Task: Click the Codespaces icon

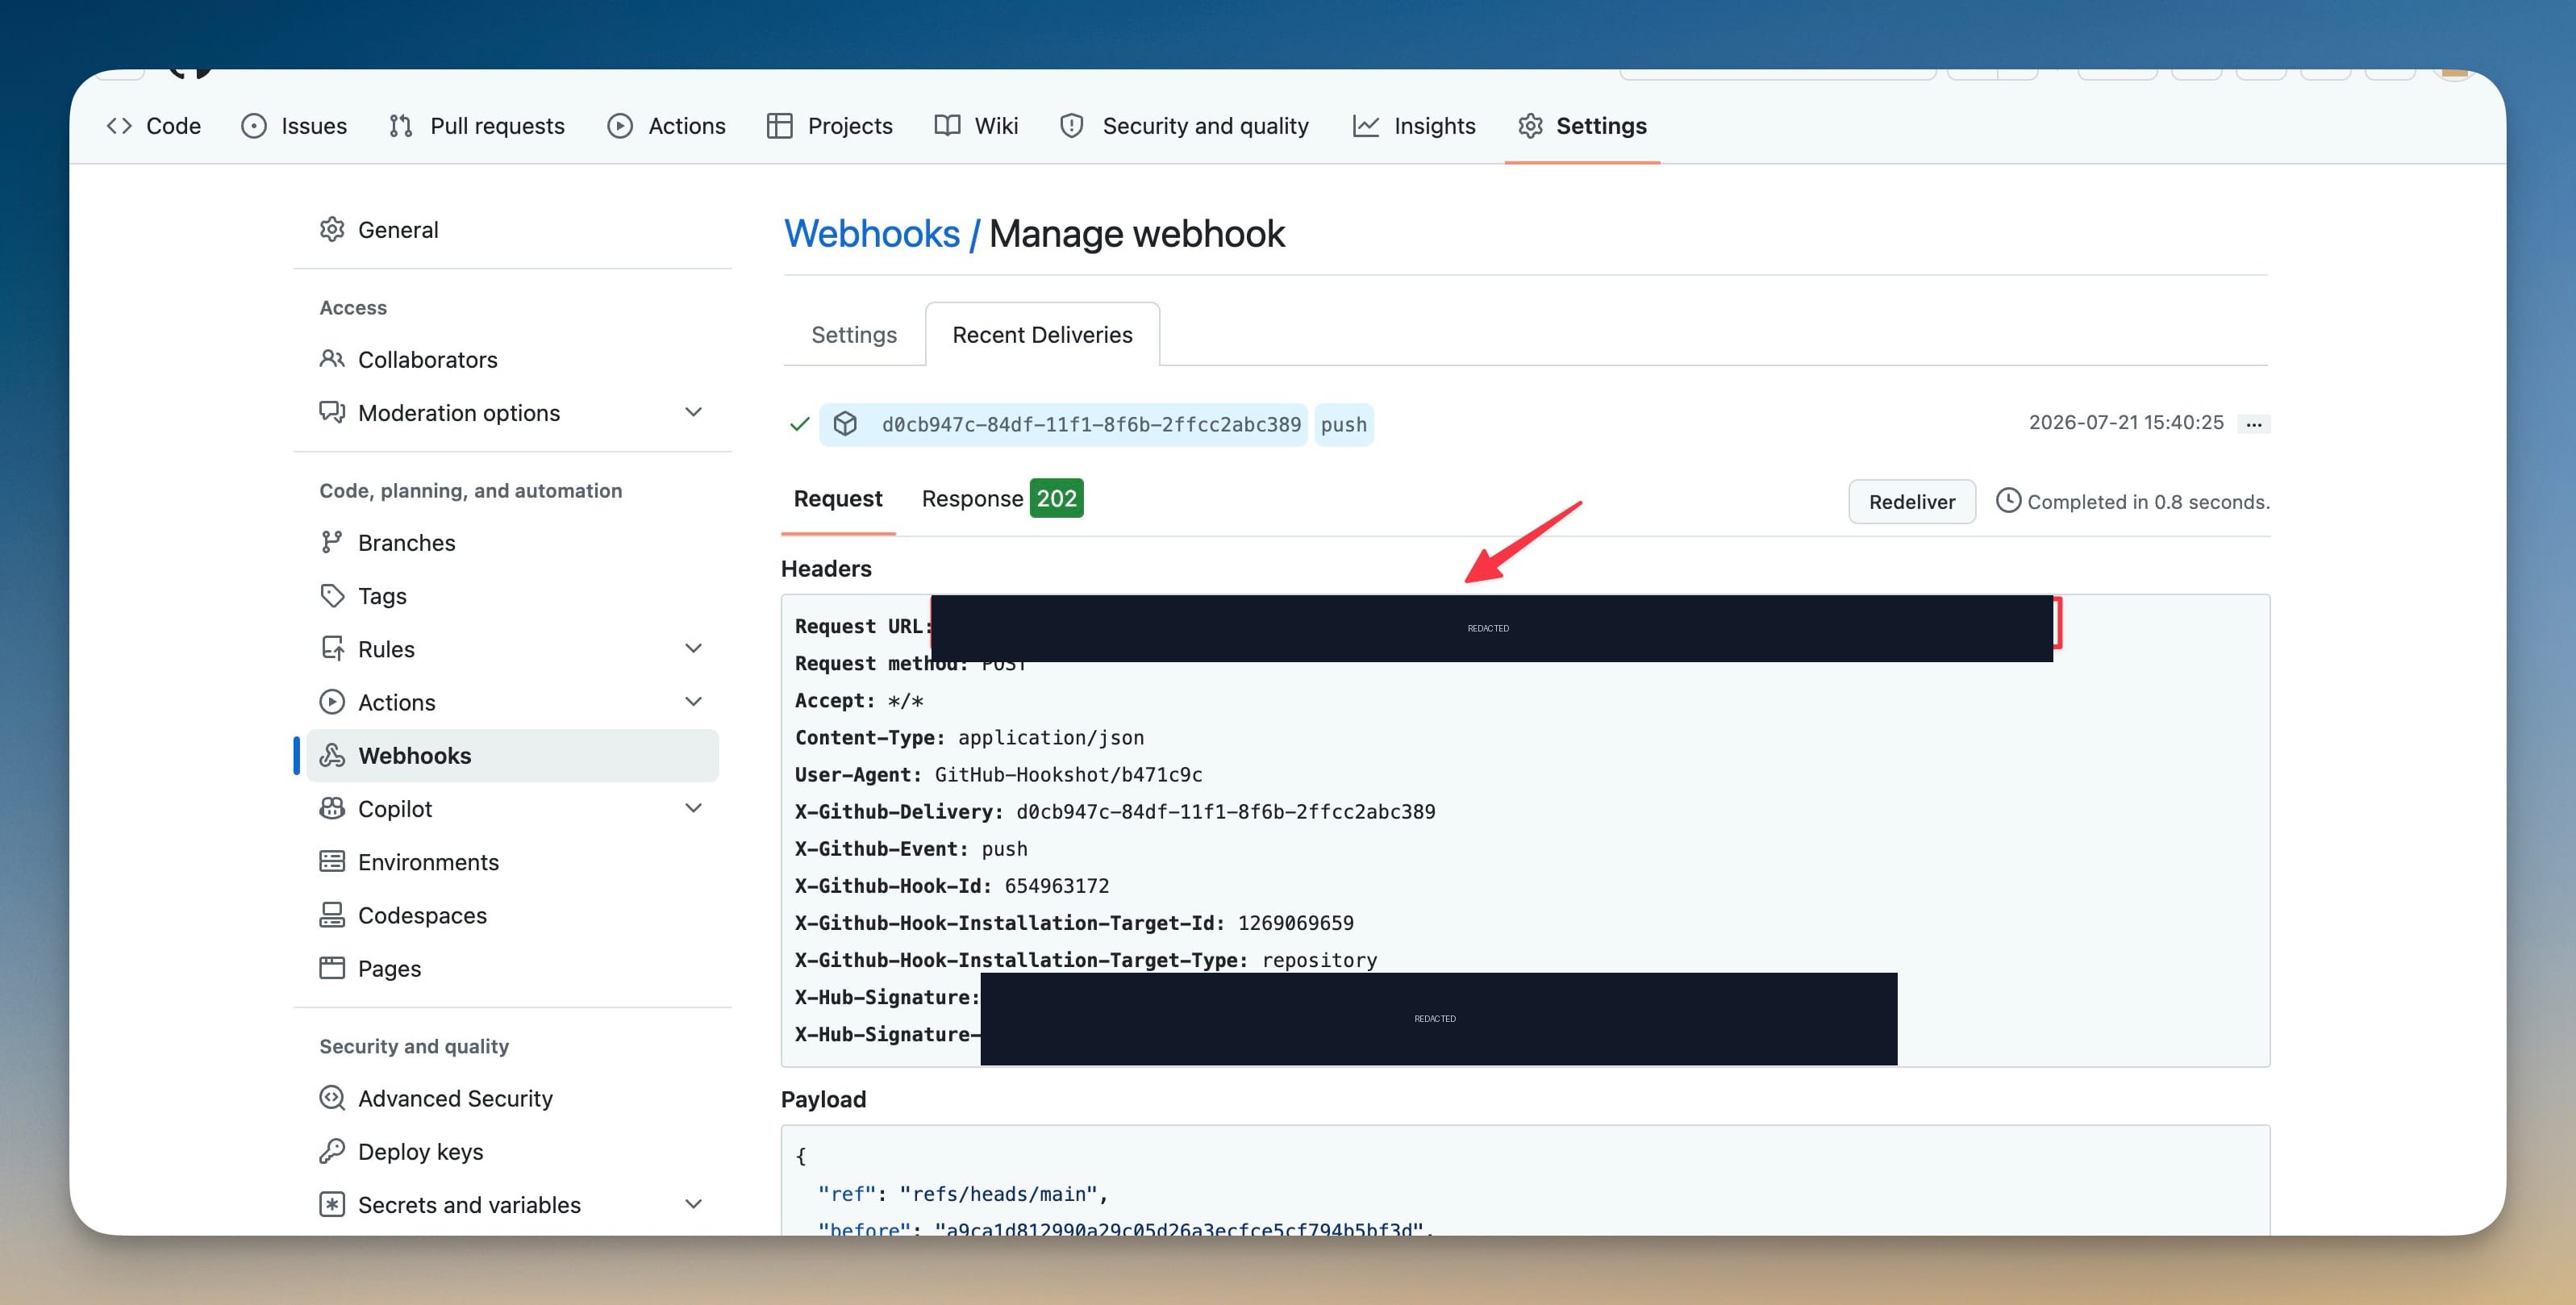Action: [x=332, y=914]
